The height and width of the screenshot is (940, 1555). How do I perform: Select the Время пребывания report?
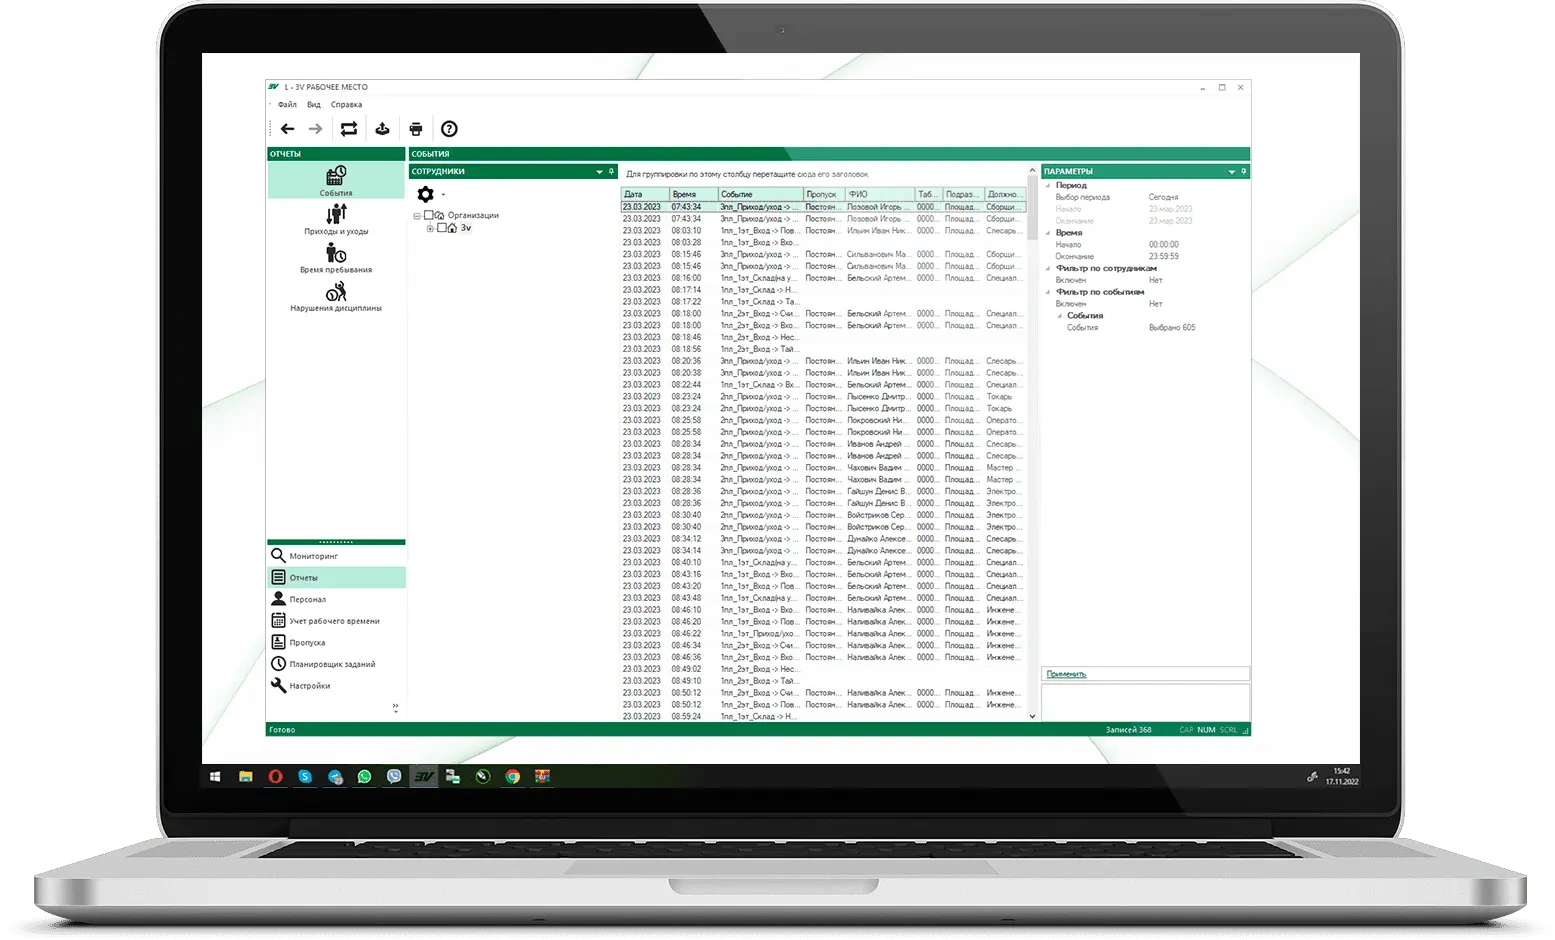tap(336, 258)
